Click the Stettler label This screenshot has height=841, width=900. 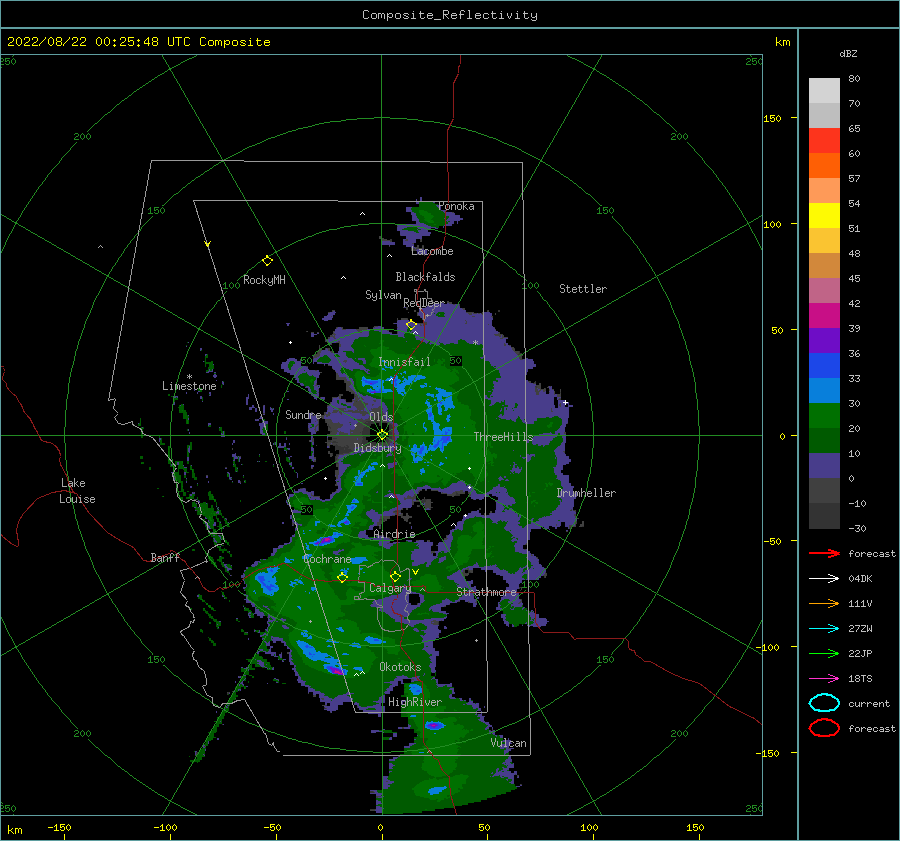[583, 289]
